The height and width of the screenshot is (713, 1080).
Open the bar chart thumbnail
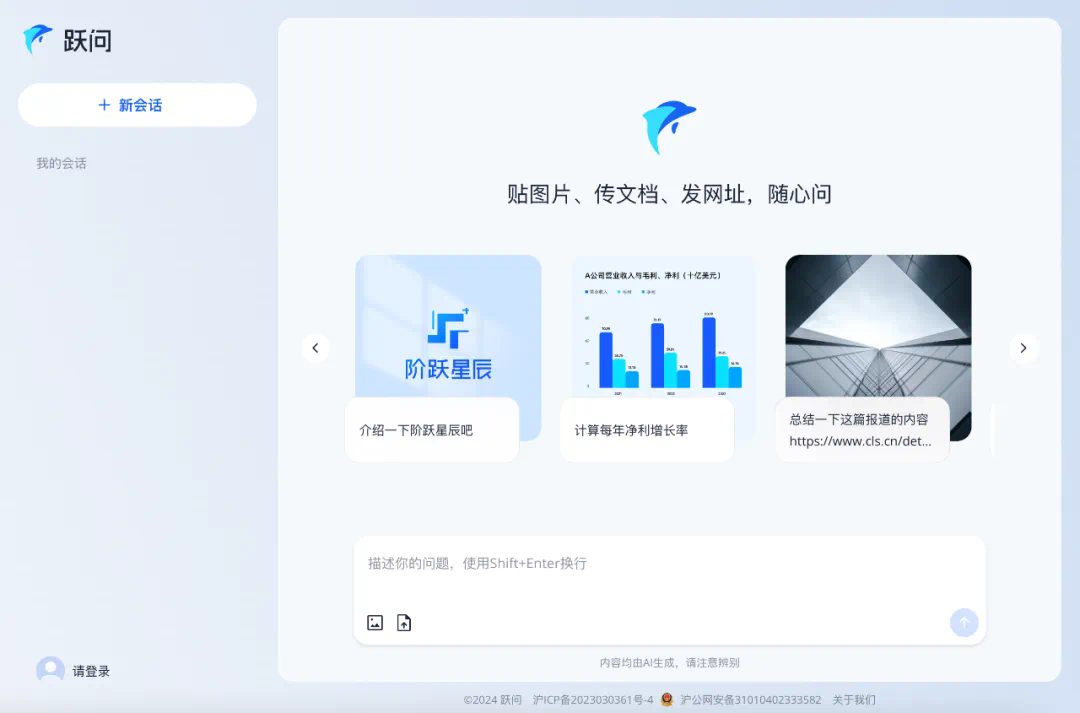tap(663, 327)
